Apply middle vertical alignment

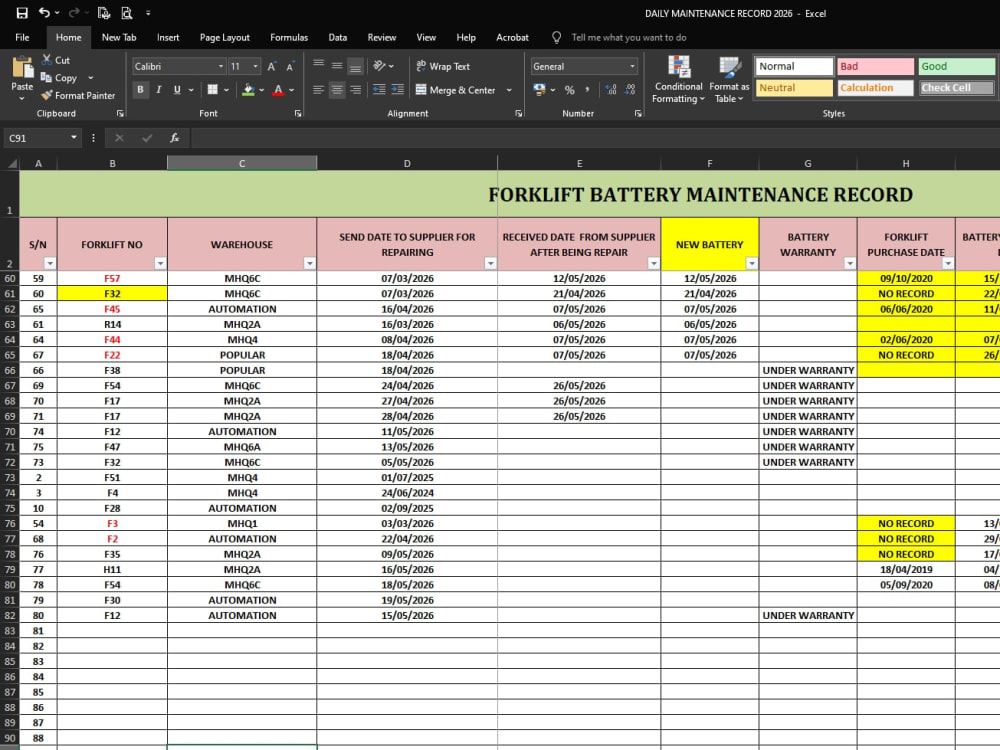point(337,66)
